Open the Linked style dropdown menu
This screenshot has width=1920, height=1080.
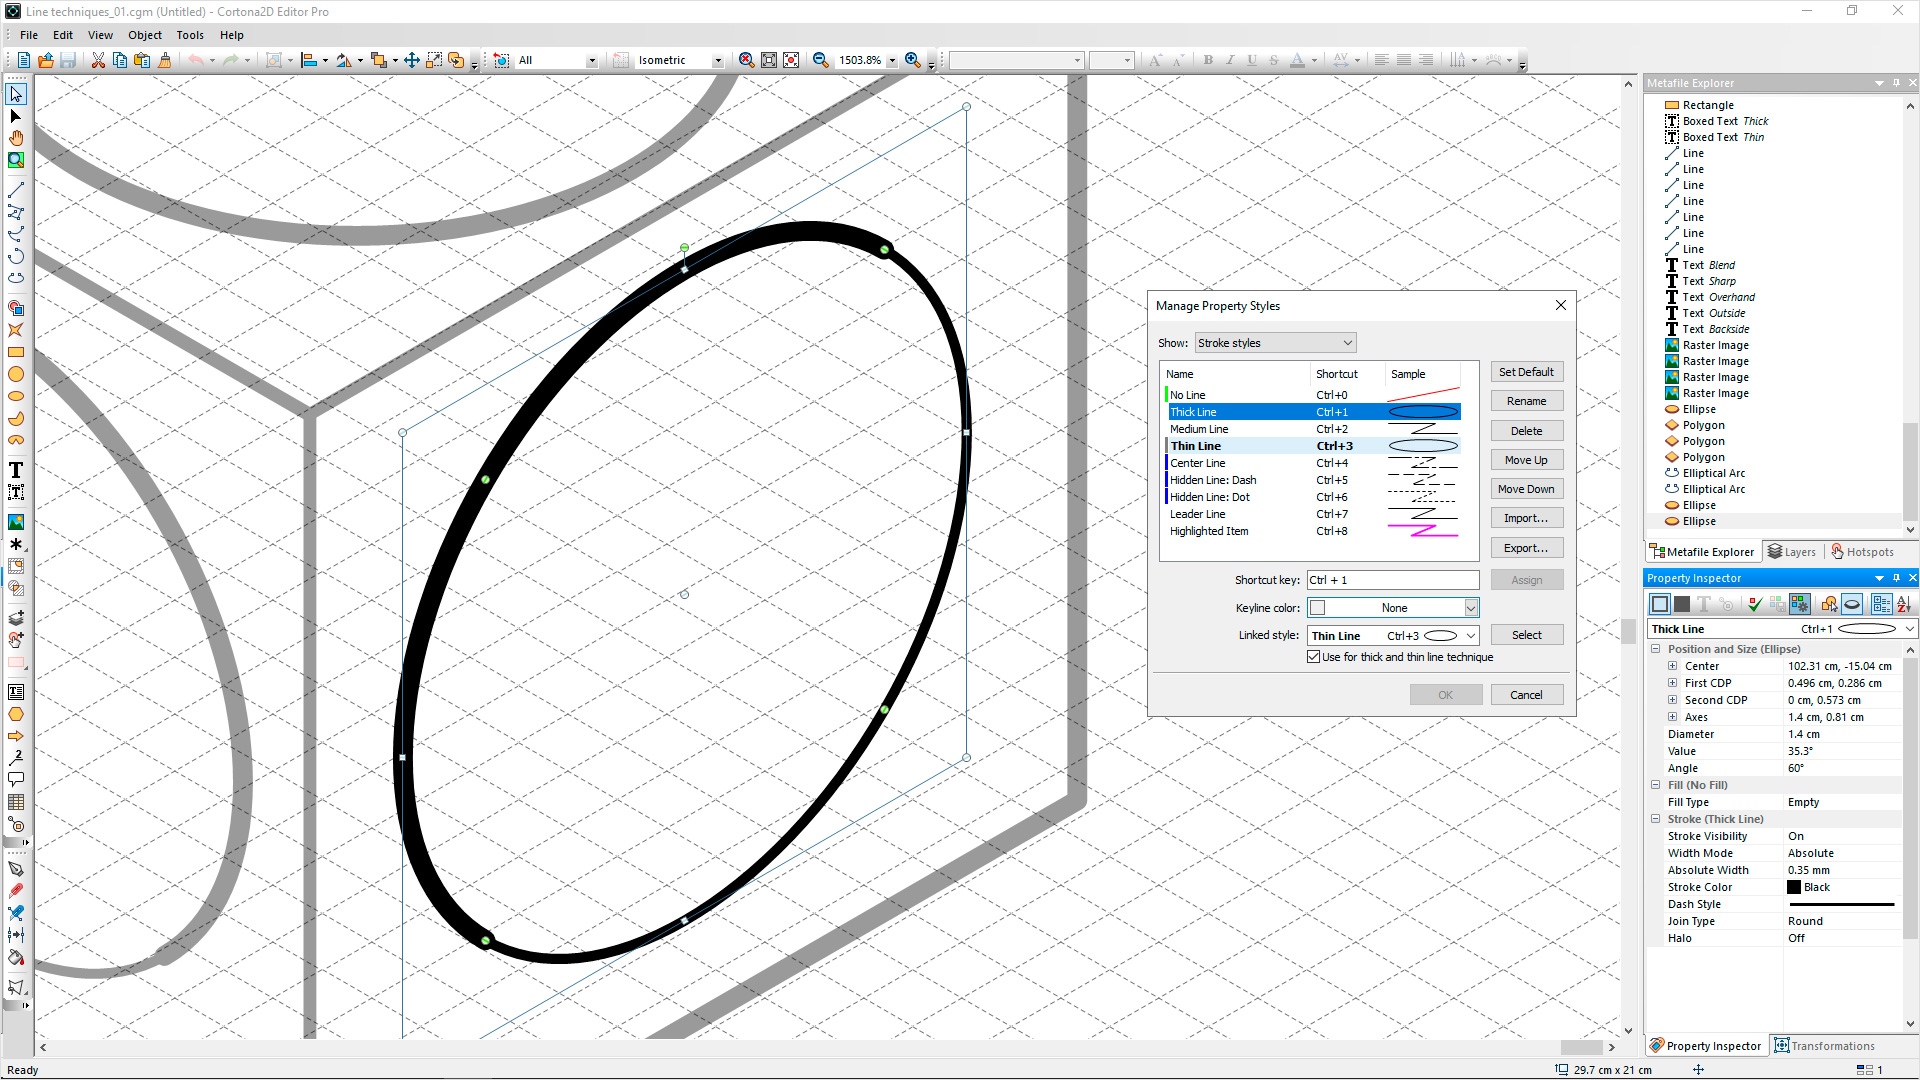[1468, 634]
